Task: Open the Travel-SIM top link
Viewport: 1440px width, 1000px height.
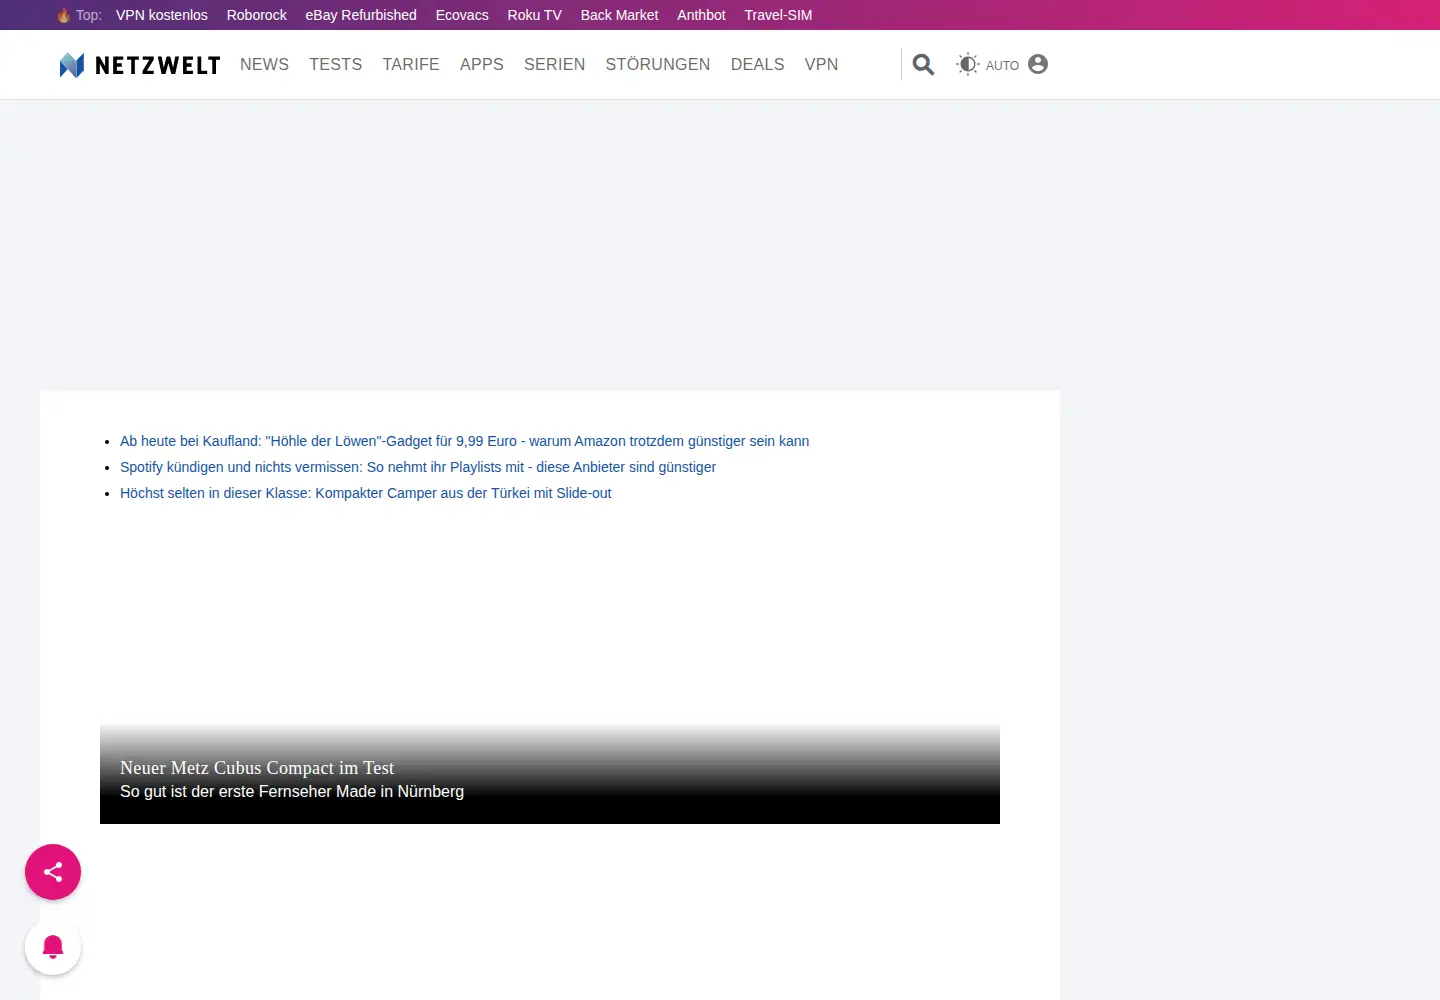Action: pos(778,15)
